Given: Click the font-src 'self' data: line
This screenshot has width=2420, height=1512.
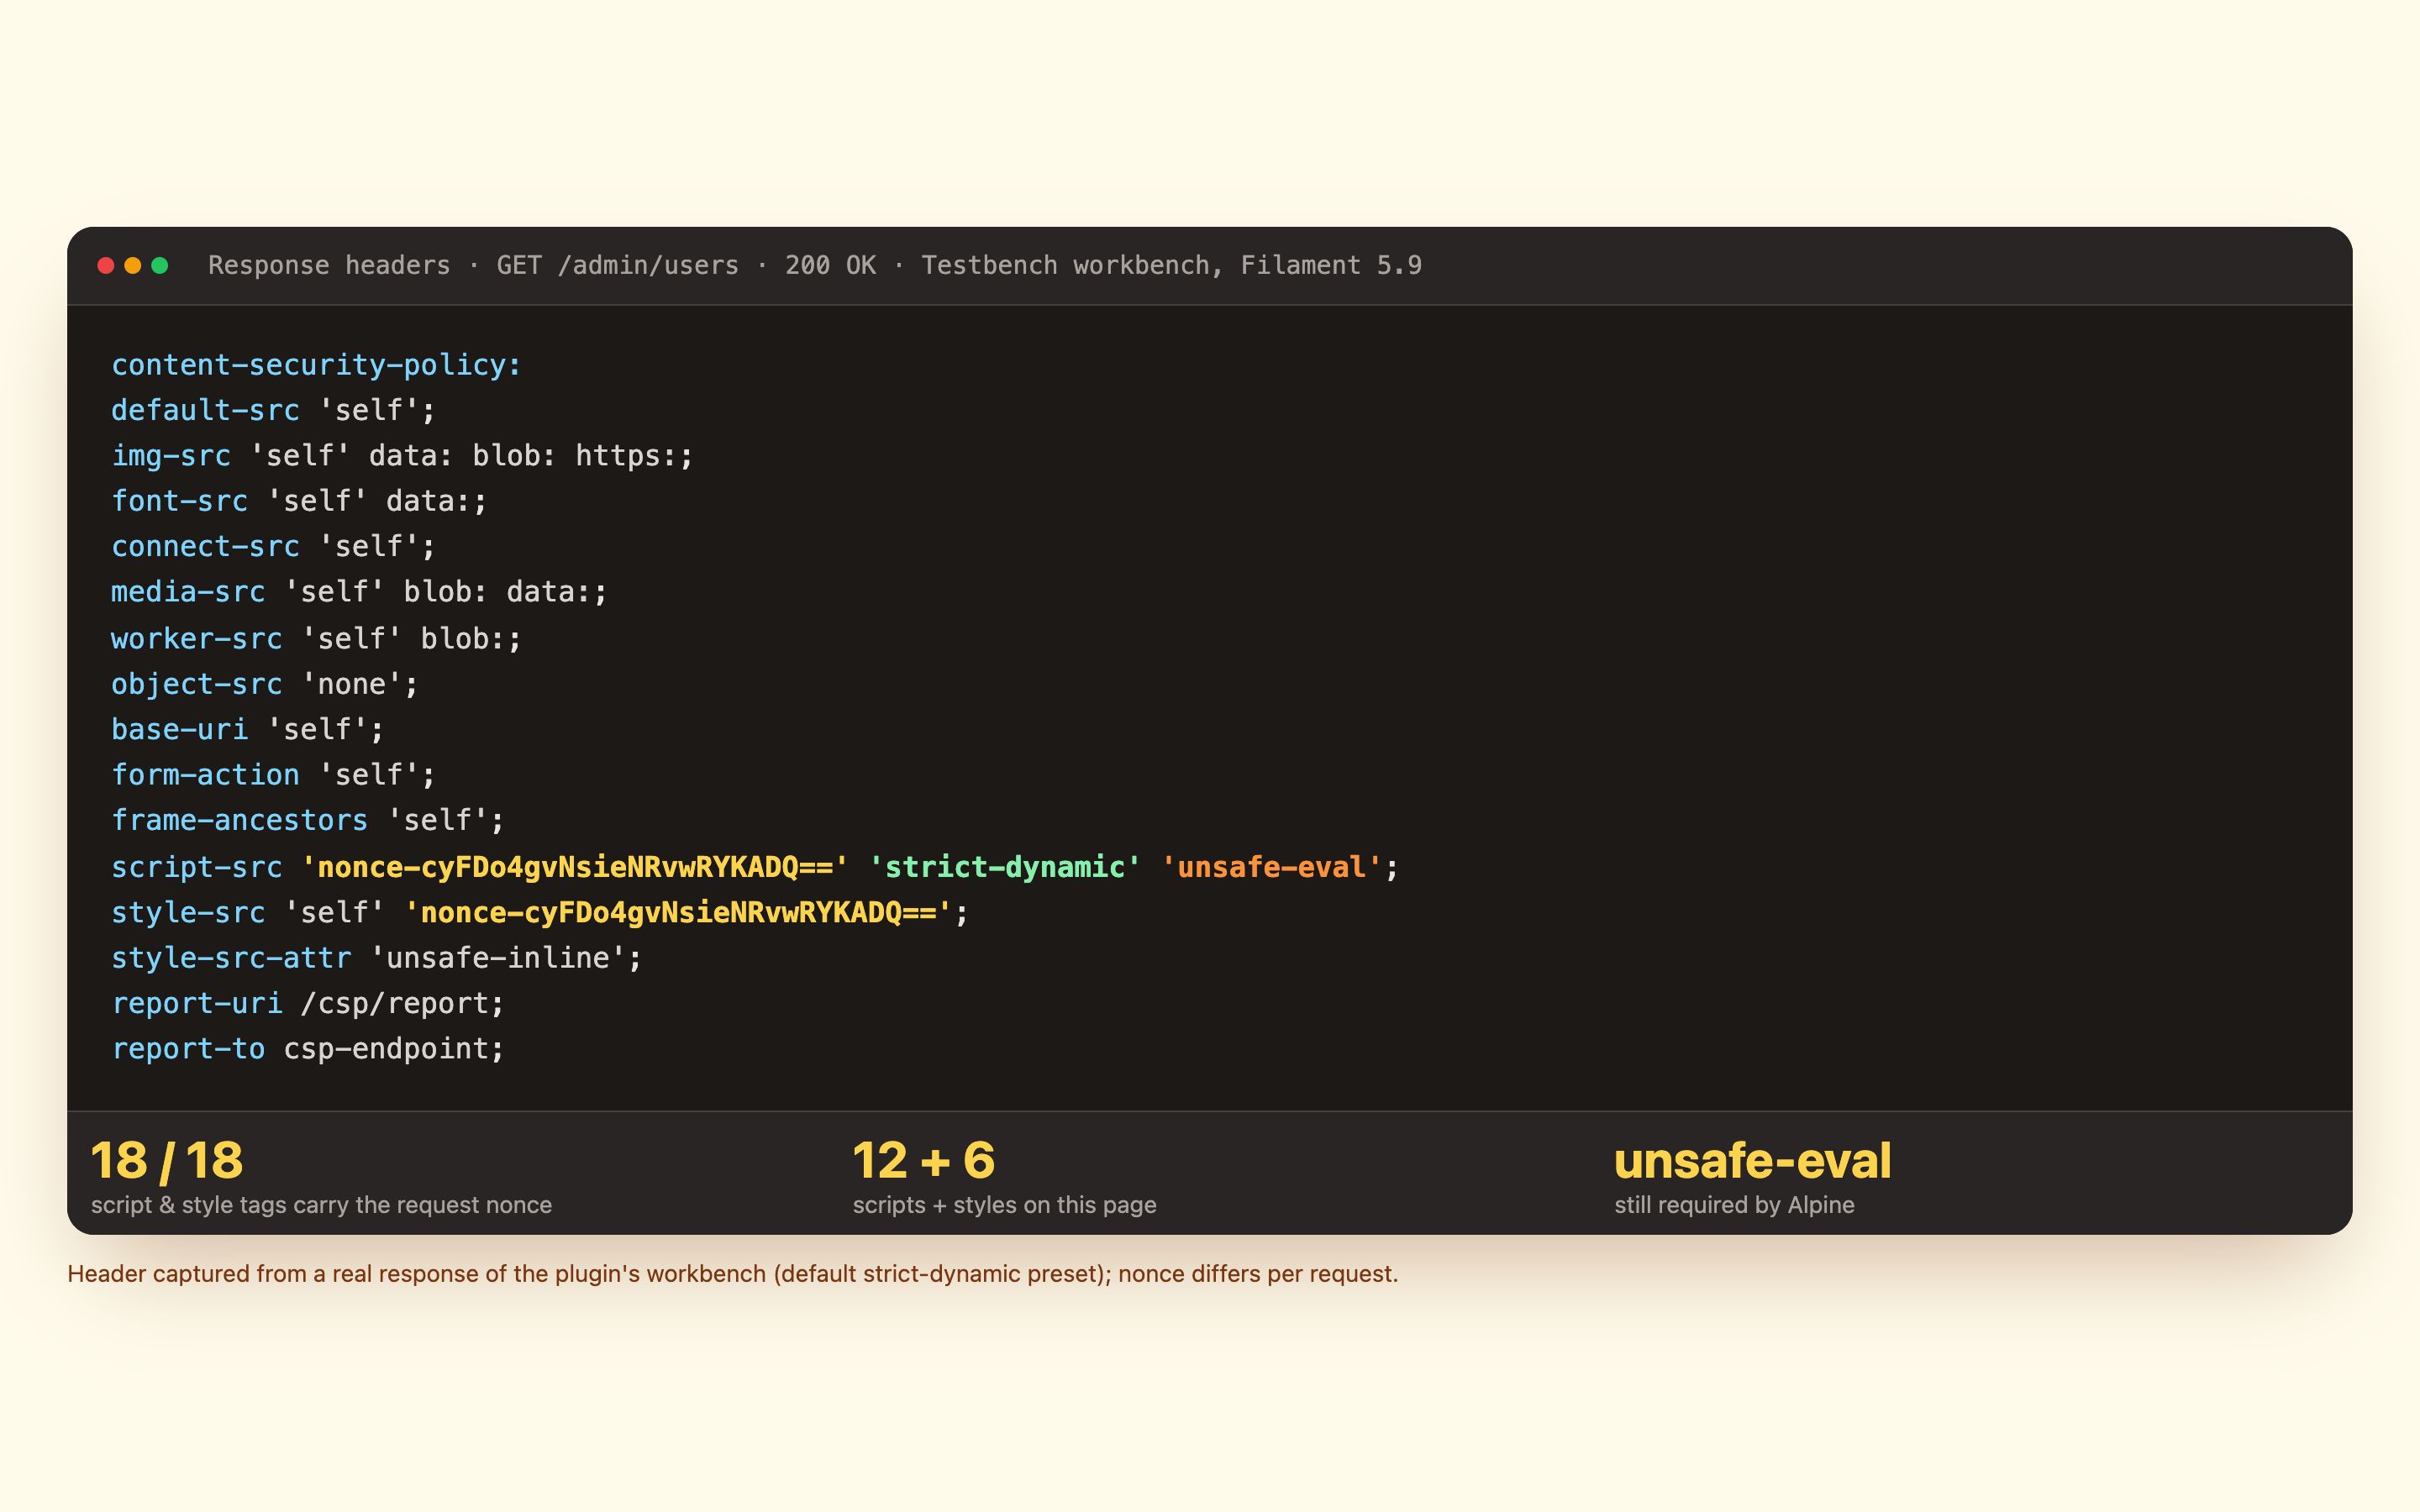Looking at the screenshot, I should pyautogui.click(x=299, y=501).
